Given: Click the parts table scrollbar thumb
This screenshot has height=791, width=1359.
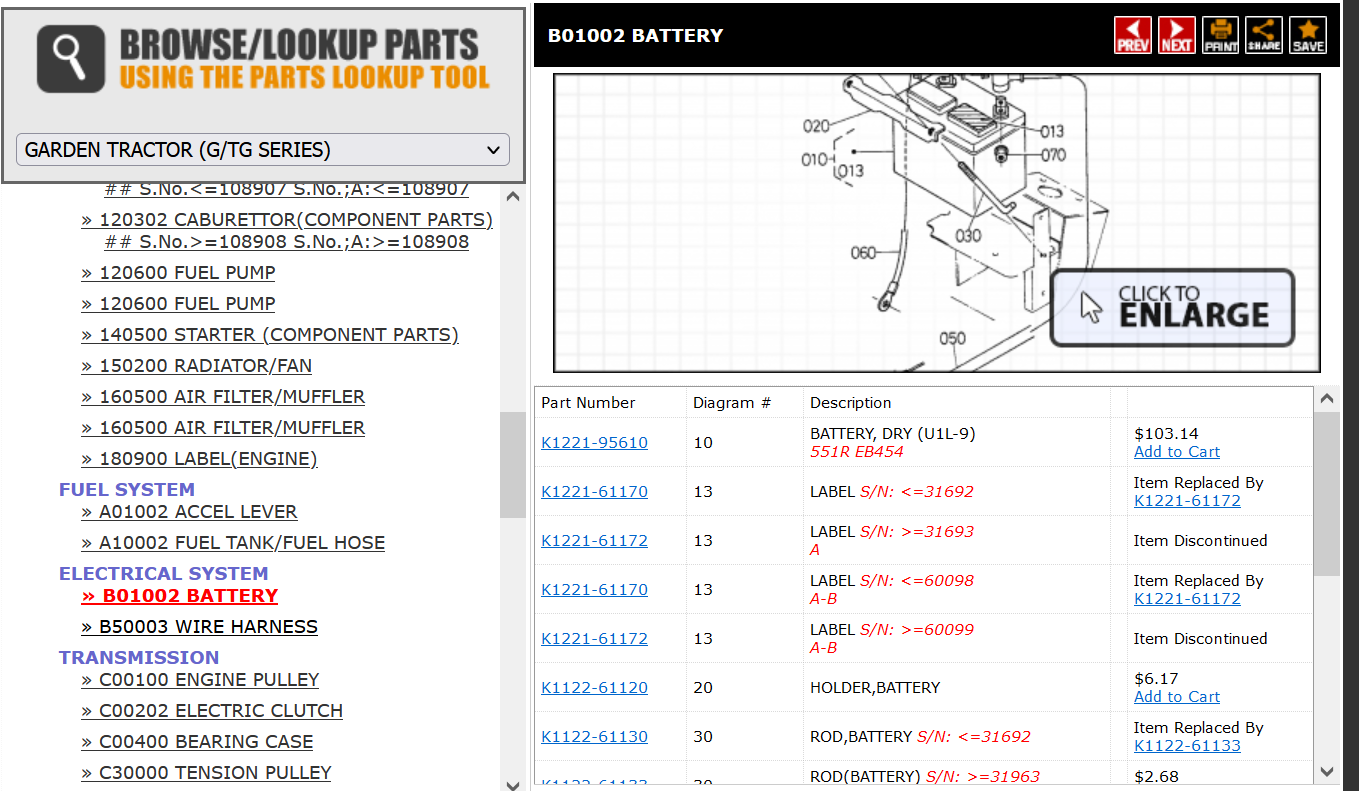Looking at the screenshot, I should (x=1327, y=494).
